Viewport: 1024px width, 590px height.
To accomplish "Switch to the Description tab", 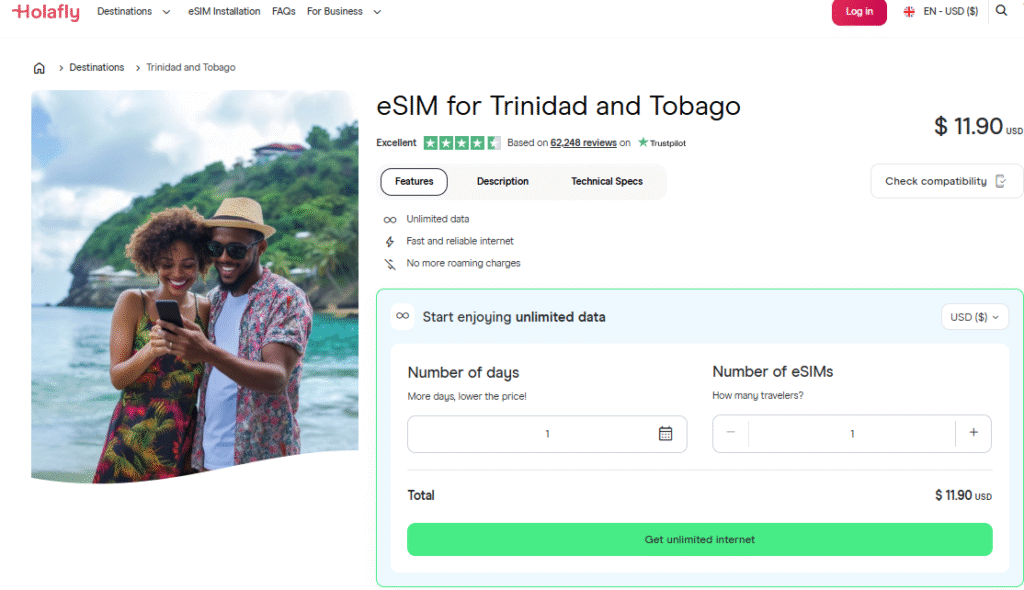I will tap(502, 181).
